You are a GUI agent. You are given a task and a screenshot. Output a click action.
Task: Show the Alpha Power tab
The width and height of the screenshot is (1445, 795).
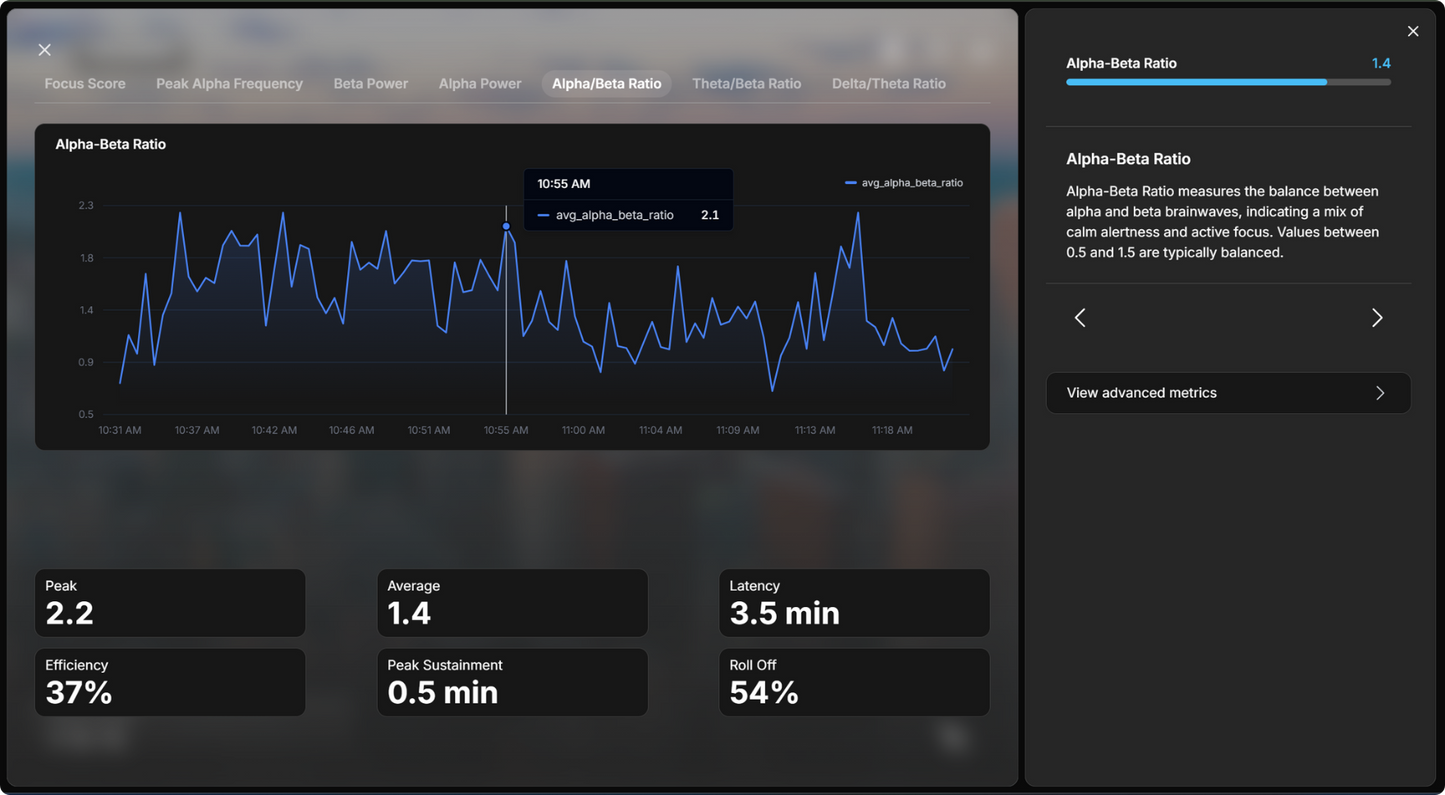click(480, 84)
